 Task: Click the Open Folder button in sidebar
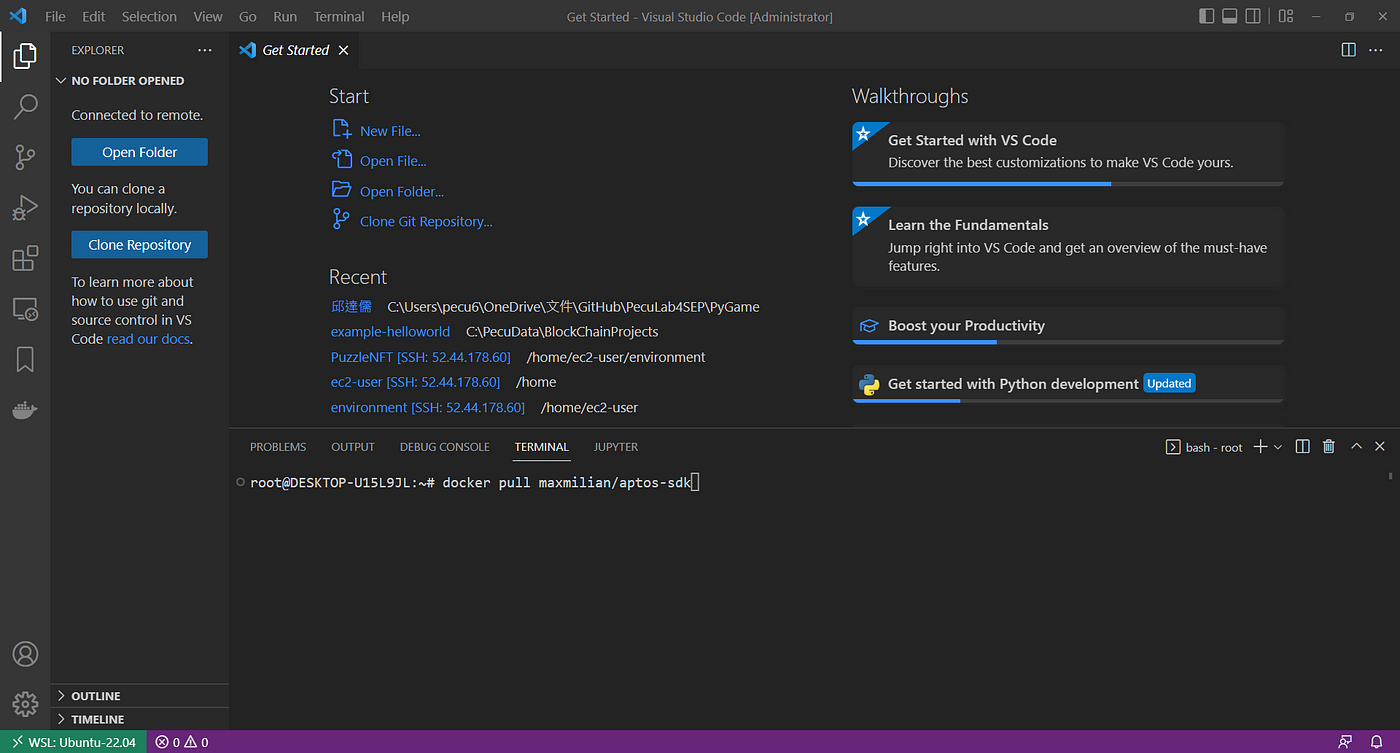(x=140, y=152)
